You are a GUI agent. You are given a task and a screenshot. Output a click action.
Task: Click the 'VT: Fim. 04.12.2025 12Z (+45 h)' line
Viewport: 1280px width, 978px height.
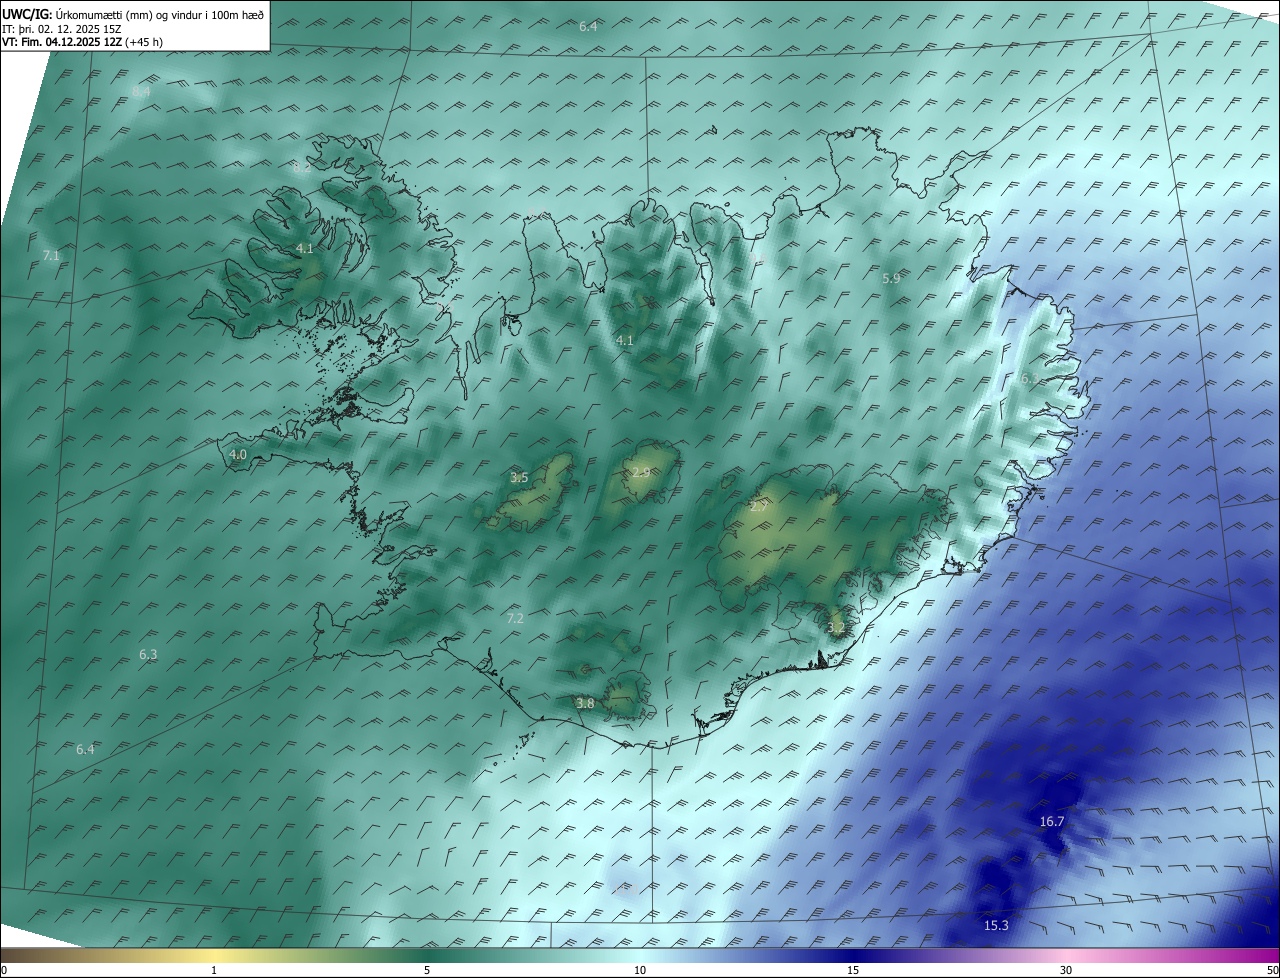(x=82, y=42)
